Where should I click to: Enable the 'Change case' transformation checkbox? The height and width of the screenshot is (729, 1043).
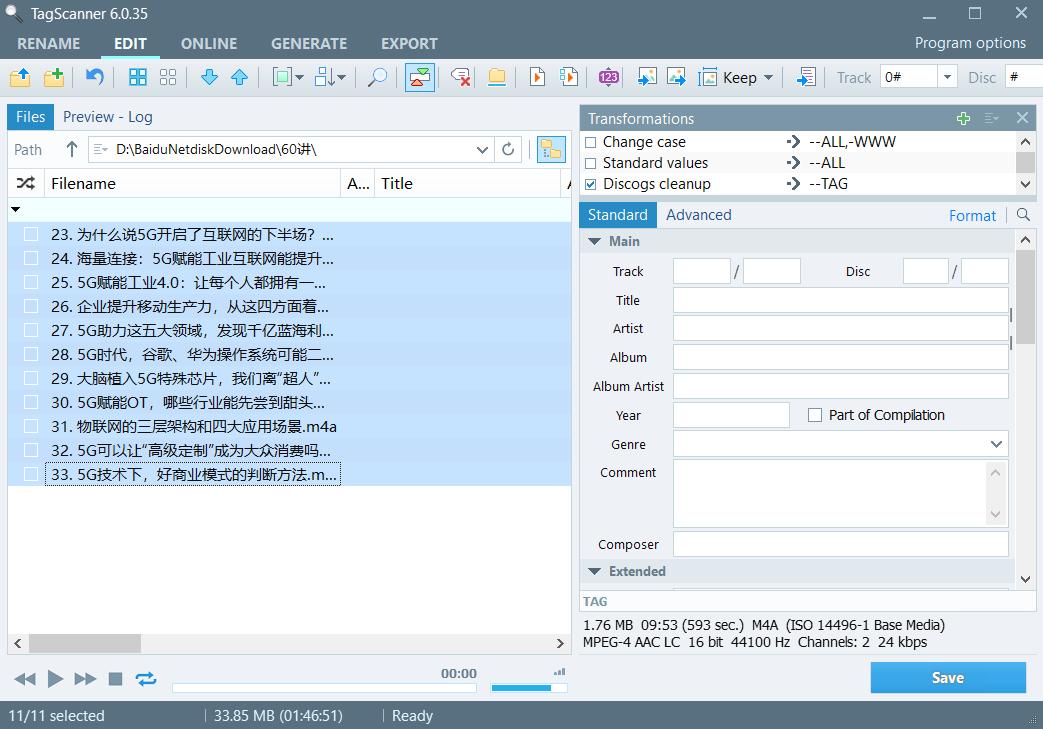pos(591,141)
